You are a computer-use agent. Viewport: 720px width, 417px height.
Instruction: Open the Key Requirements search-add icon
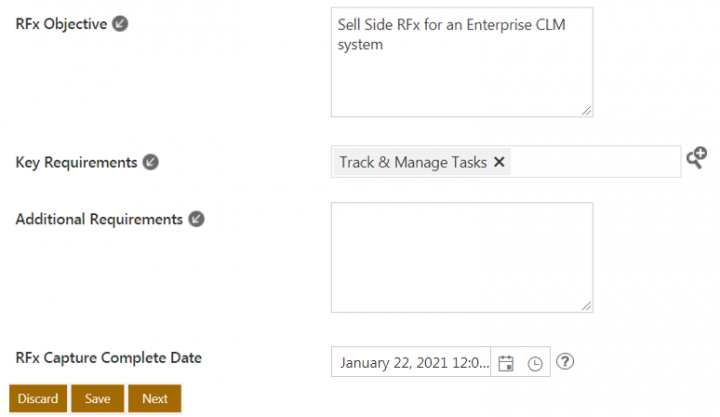click(x=696, y=158)
